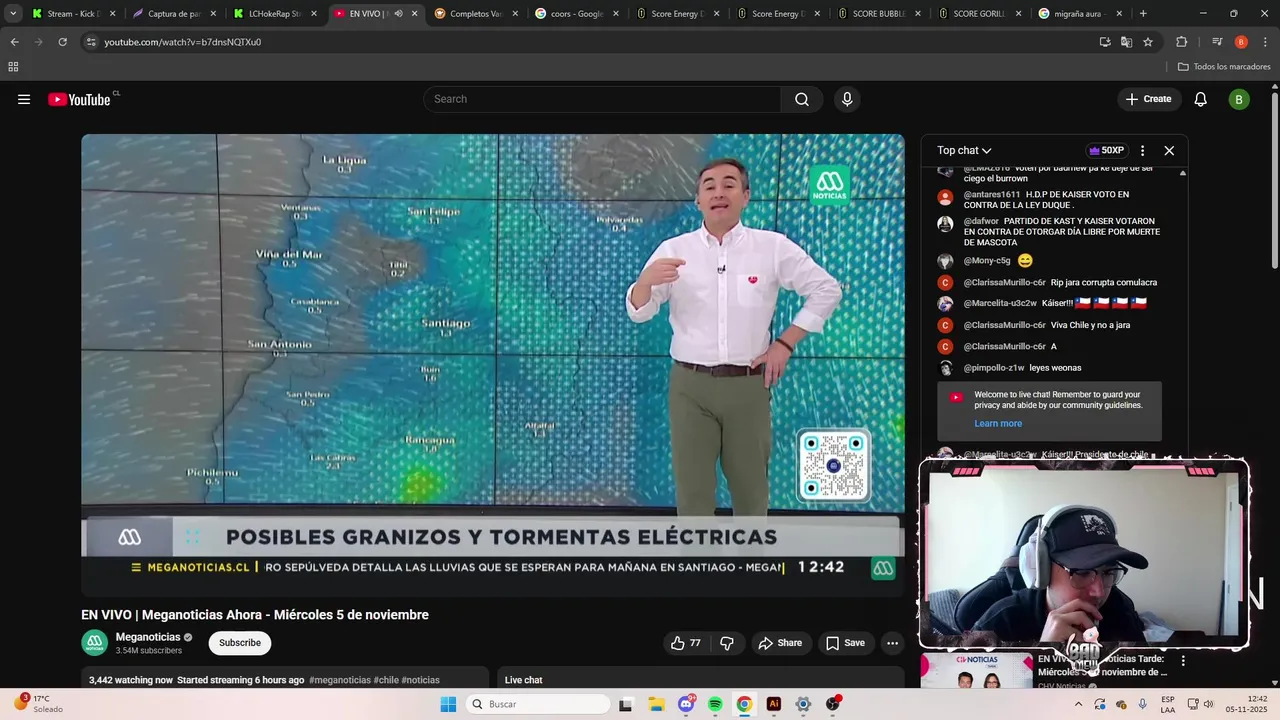Follow the Learn more link in chat

pos(998,424)
